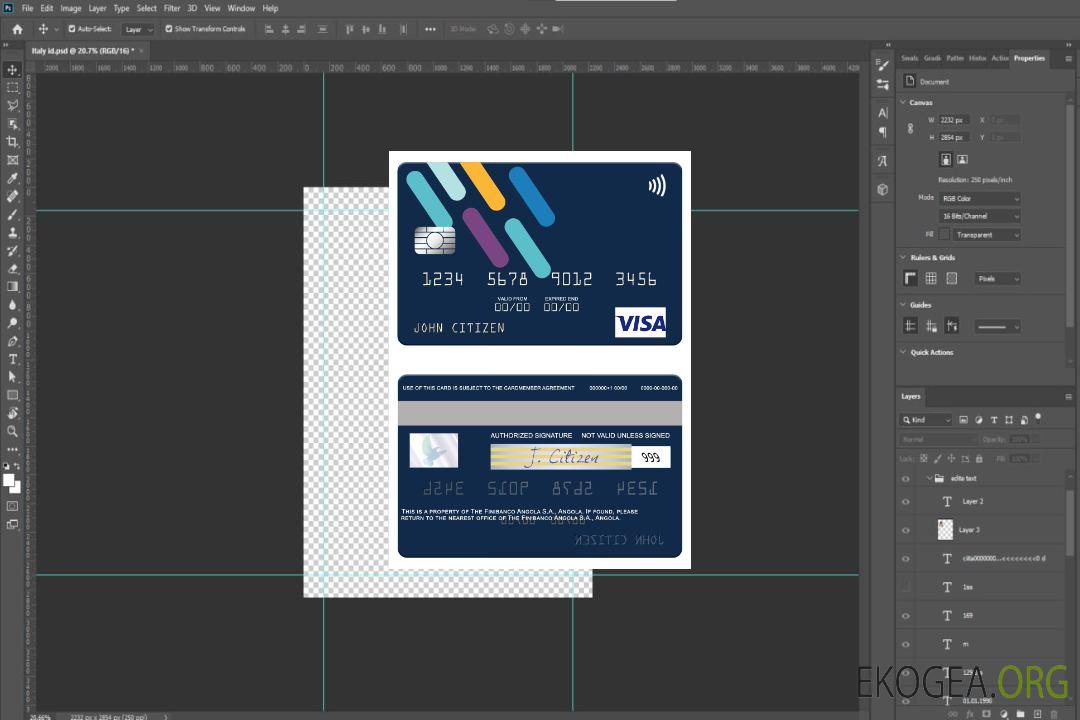This screenshot has width=1080, height=720.
Task: Select the Rectangular Marquee tool
Action: [12, 88]
